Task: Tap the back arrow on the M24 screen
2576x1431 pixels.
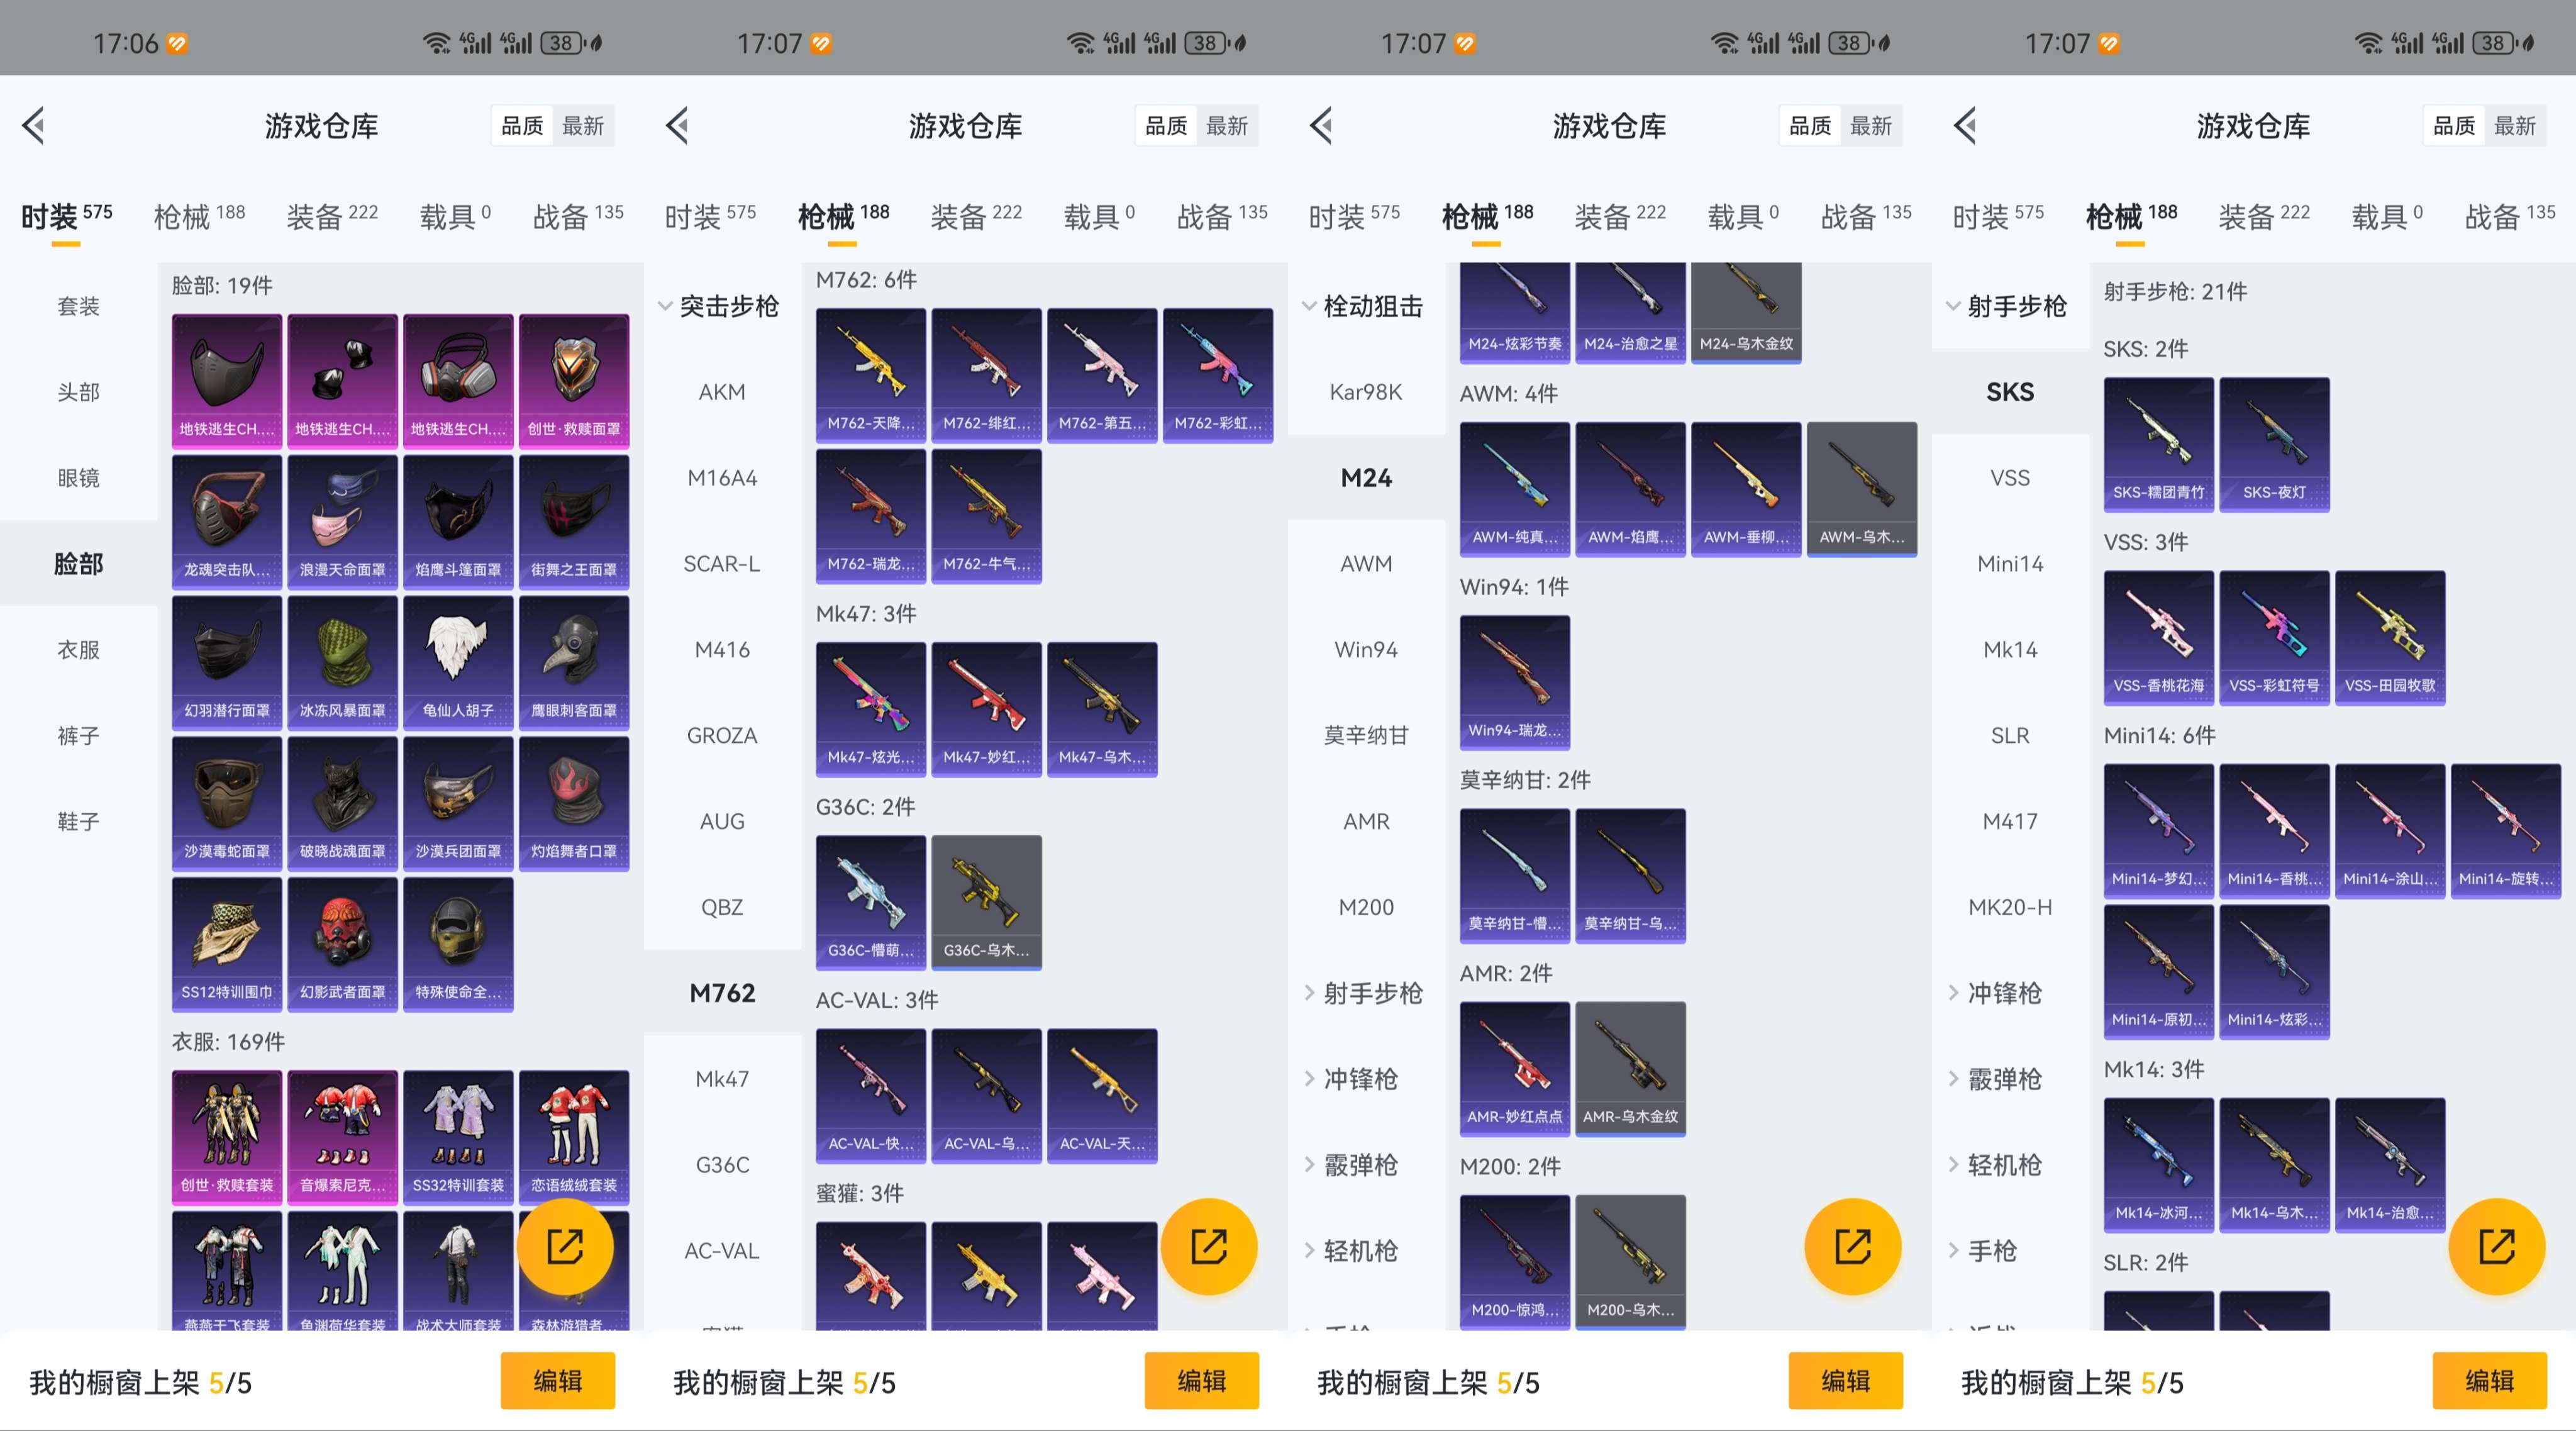Action: pos(1321,126)
